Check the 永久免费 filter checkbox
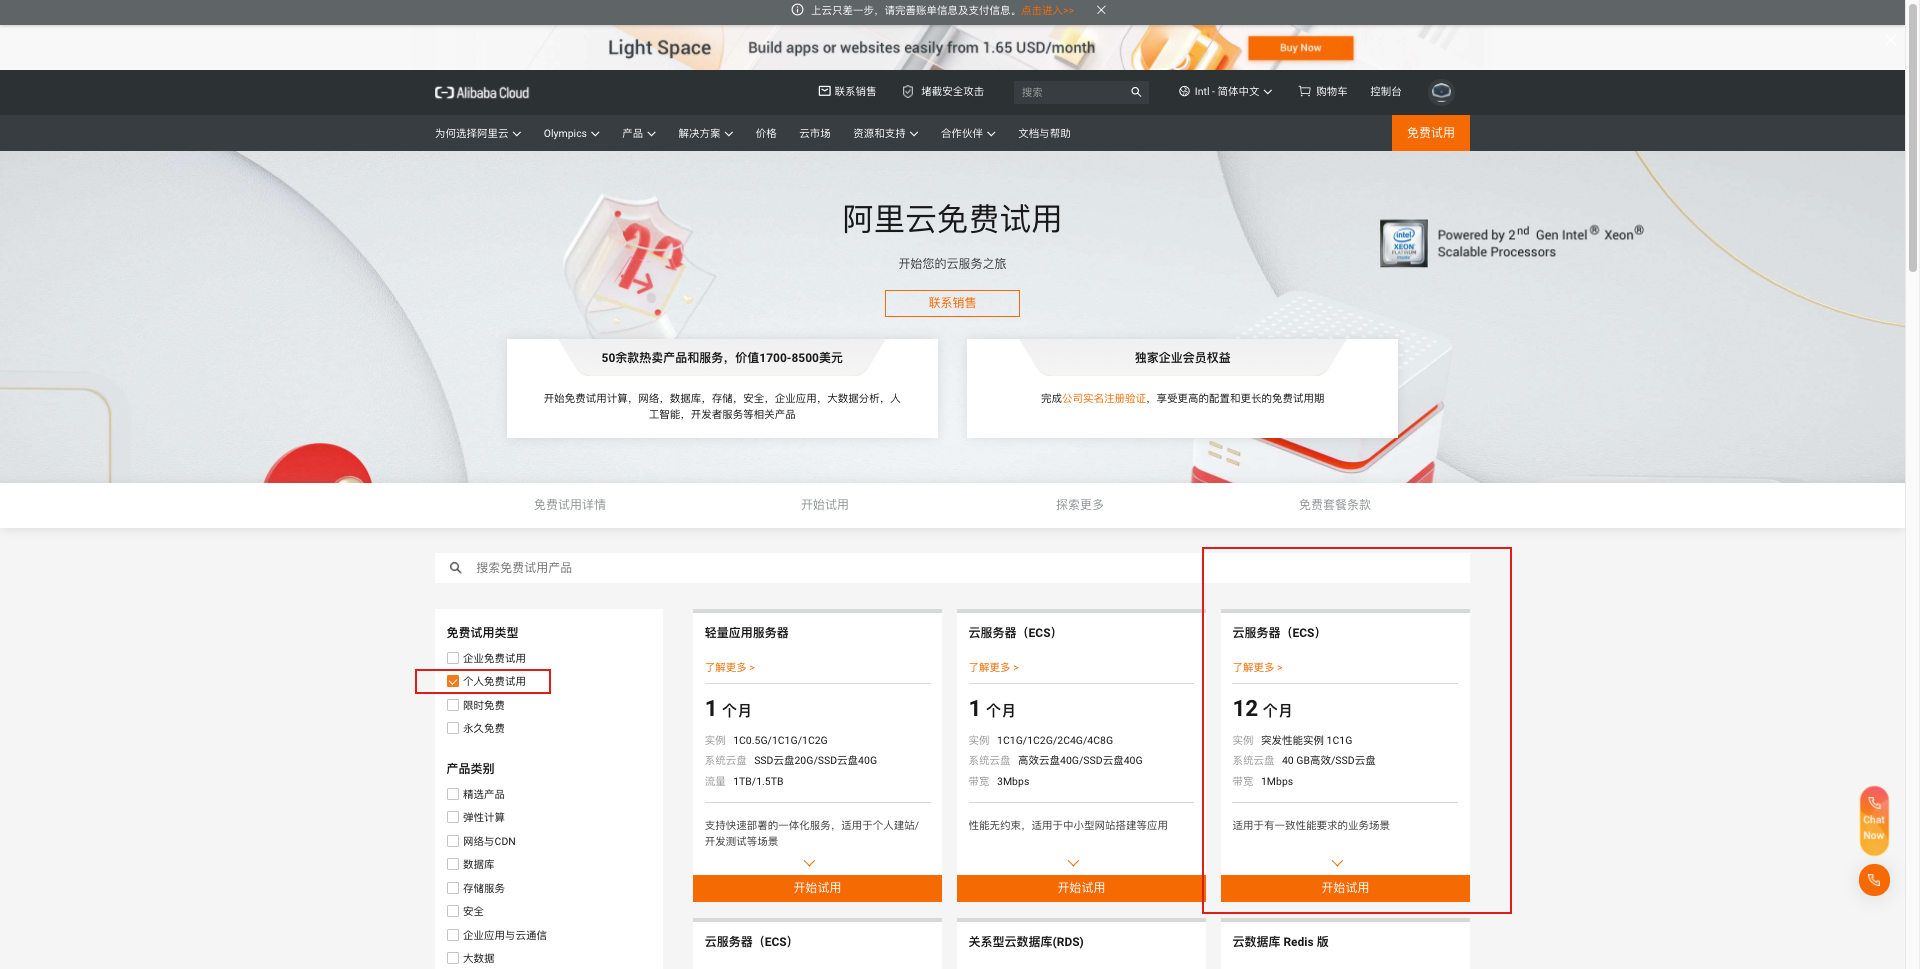The image size is (1920, 969). (x=453, y=728)
